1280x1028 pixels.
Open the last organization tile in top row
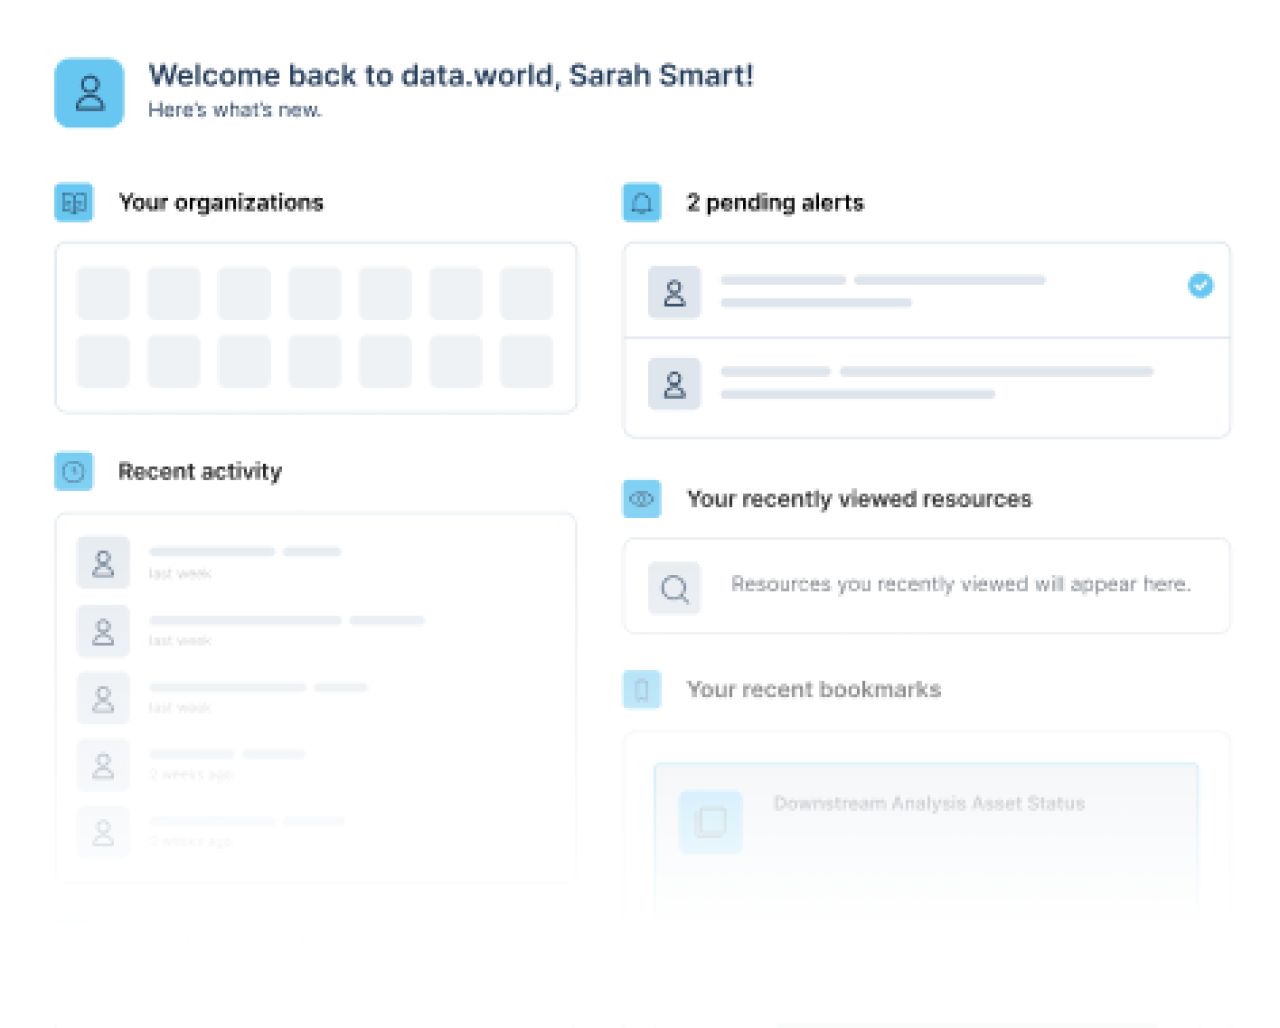pyautogui.click(x=526, y=293)
